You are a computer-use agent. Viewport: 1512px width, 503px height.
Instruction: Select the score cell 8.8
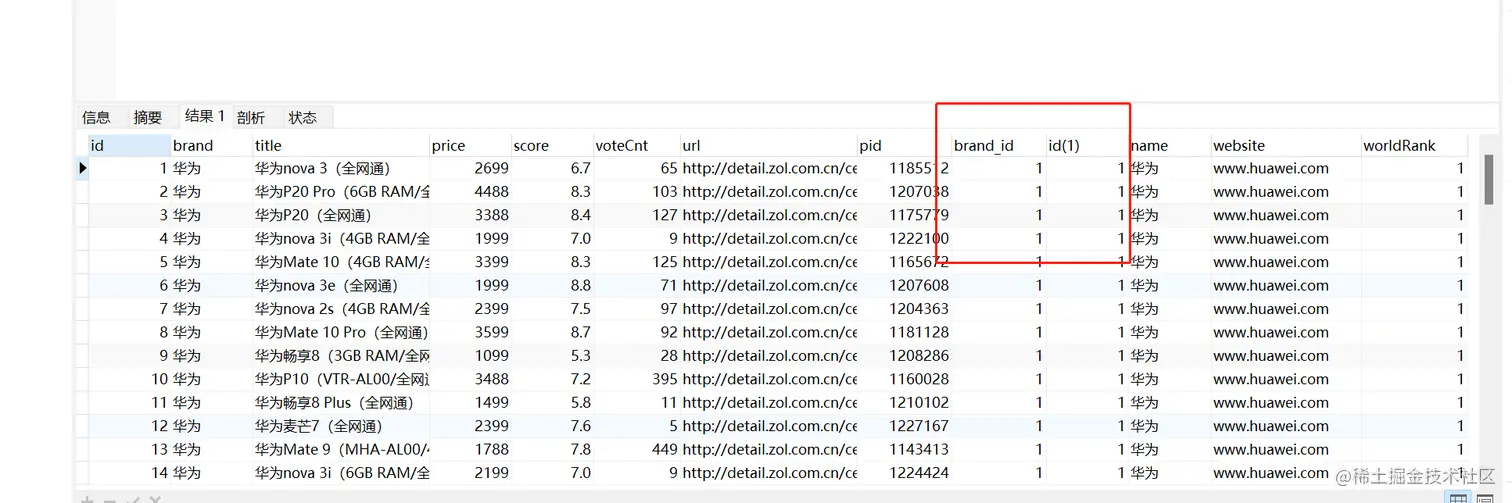pyautogui.click(x=552, y=286)
